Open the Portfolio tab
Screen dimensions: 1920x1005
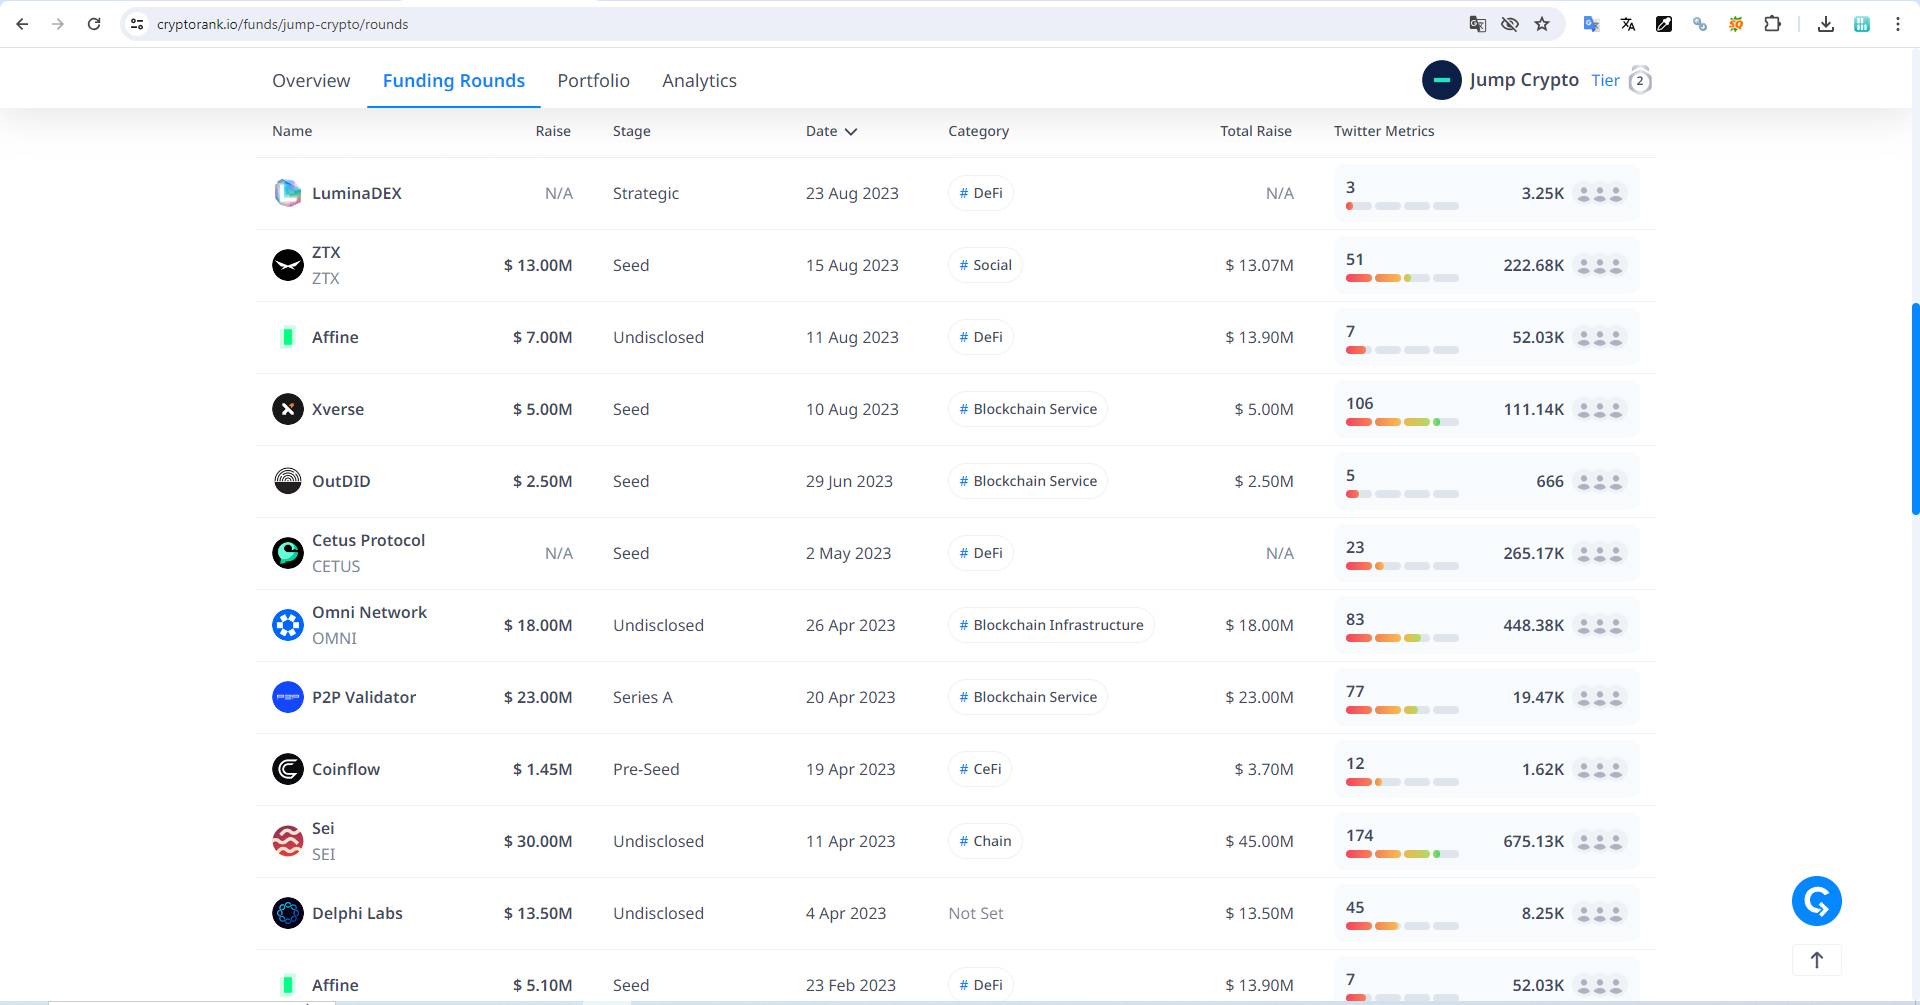coord(593,80)
